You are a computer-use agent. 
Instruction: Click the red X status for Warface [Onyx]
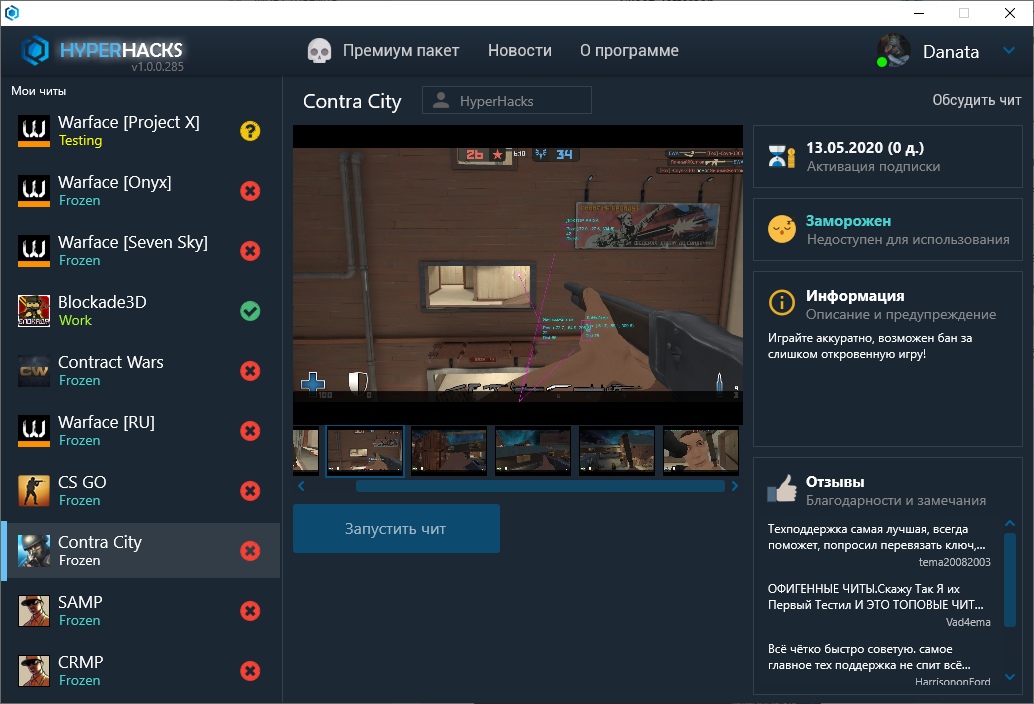250,191
